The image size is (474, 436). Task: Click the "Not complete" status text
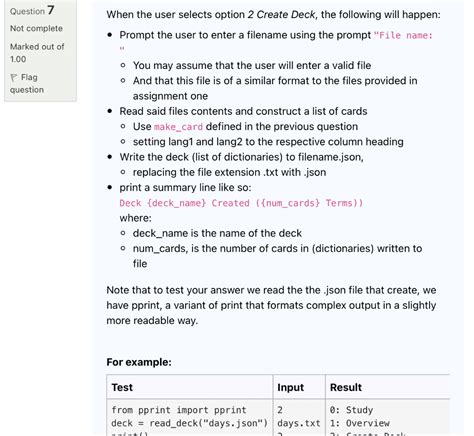pos(36,28)
